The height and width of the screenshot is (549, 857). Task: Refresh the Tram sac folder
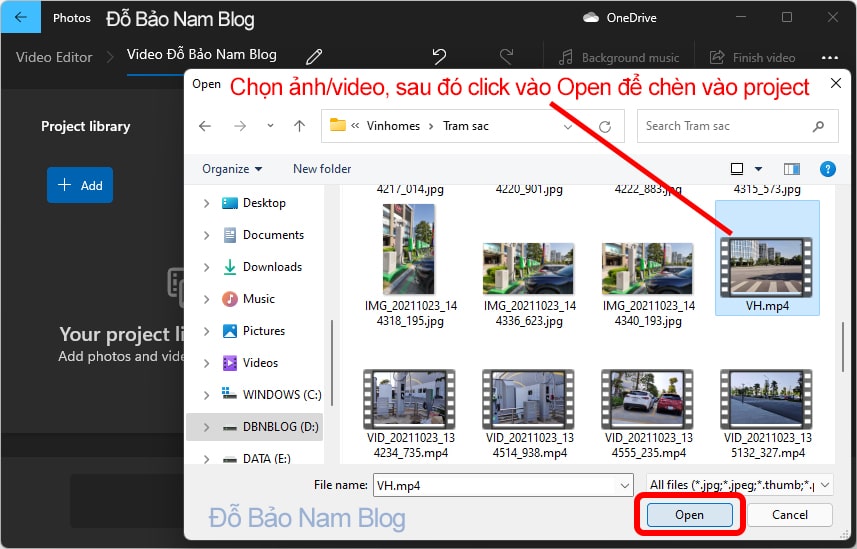[604, 127]
